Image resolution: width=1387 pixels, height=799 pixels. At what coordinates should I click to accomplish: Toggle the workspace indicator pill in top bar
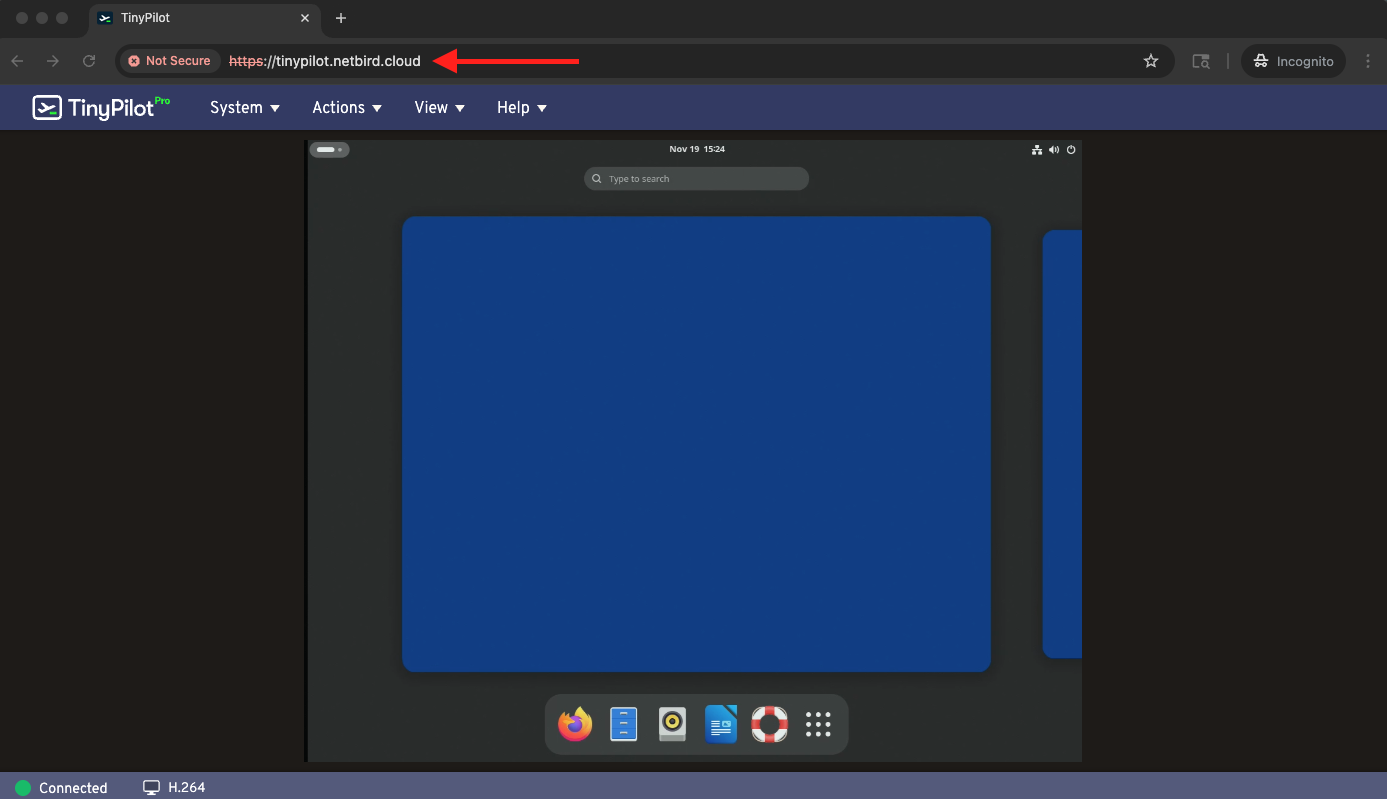pyautogui.click(x=329, y=150)
